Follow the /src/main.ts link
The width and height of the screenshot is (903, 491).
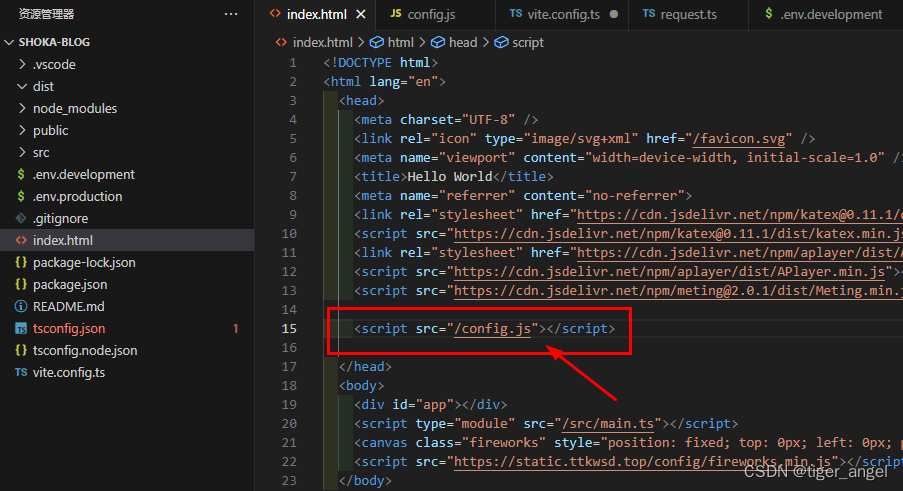[x=608, y=424]
